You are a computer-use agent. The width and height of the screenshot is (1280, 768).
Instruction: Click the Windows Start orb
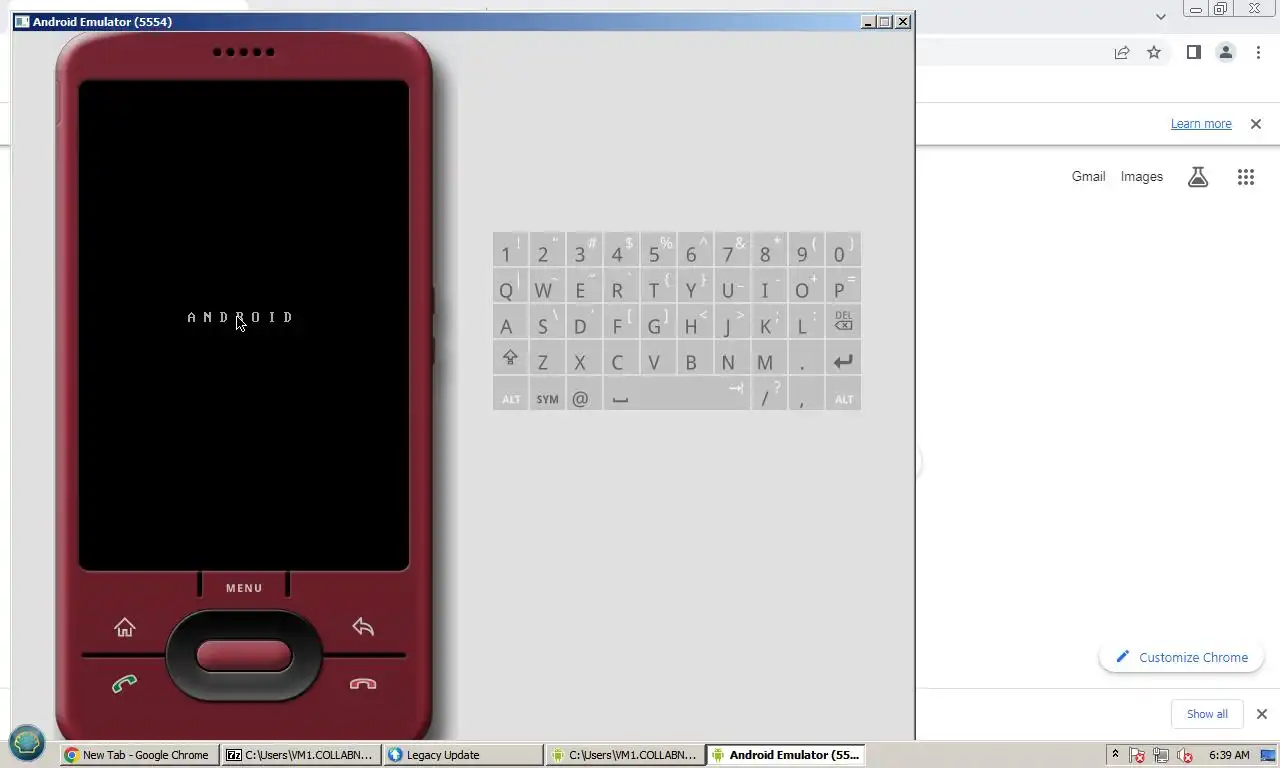click(x=27, y=743)
